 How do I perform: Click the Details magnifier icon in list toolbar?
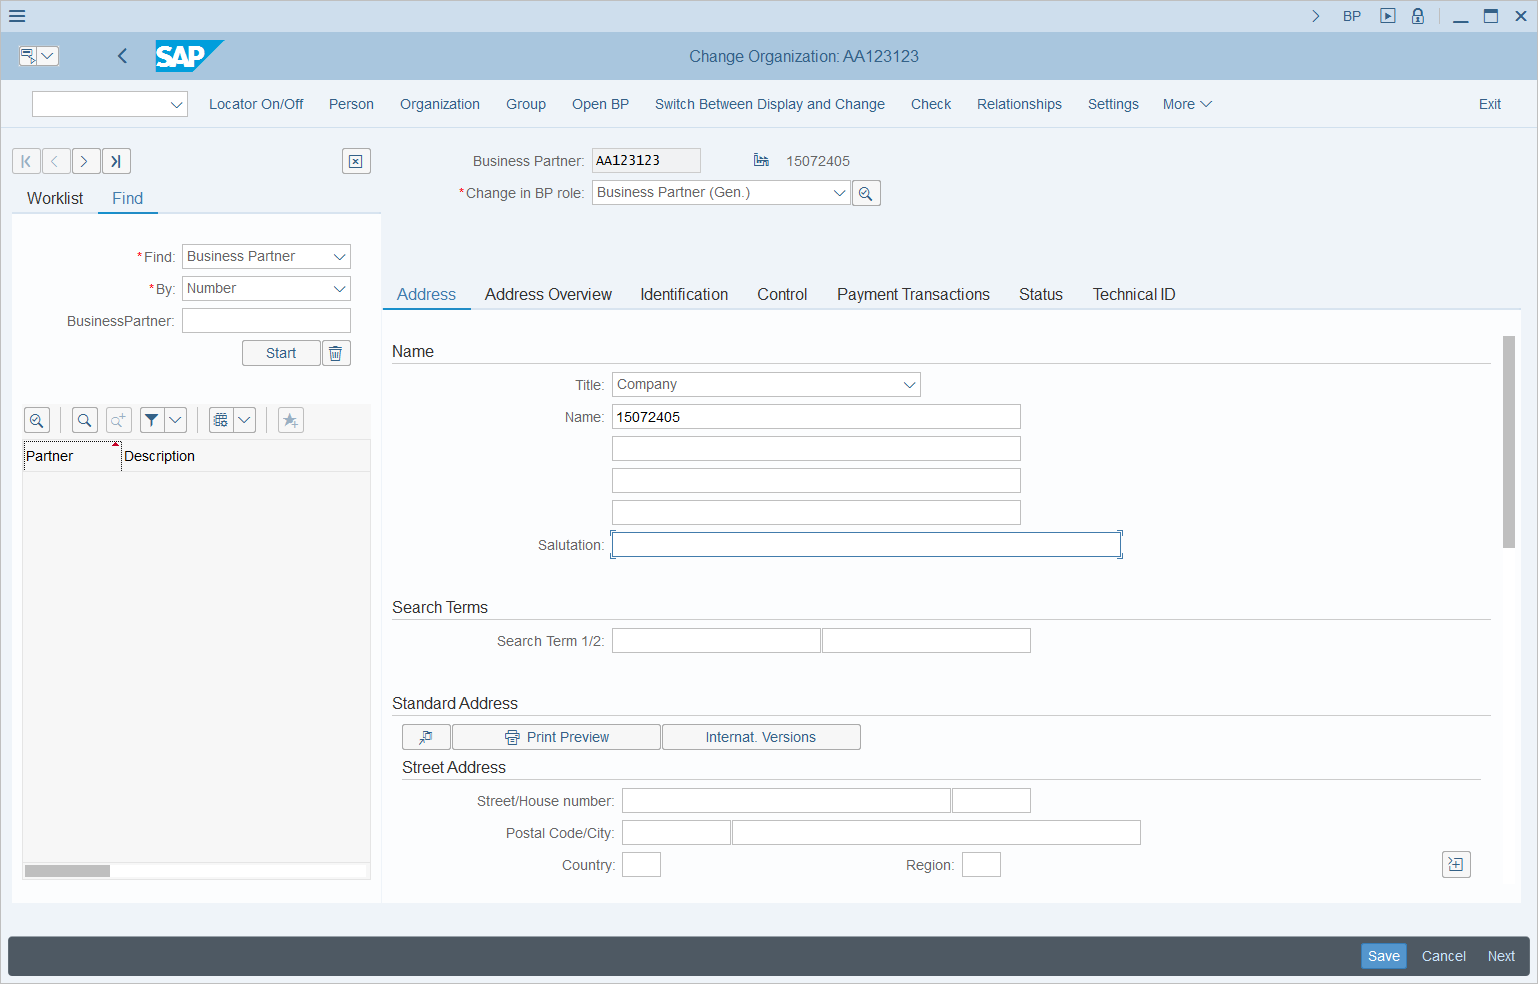[x=37, y=420]
